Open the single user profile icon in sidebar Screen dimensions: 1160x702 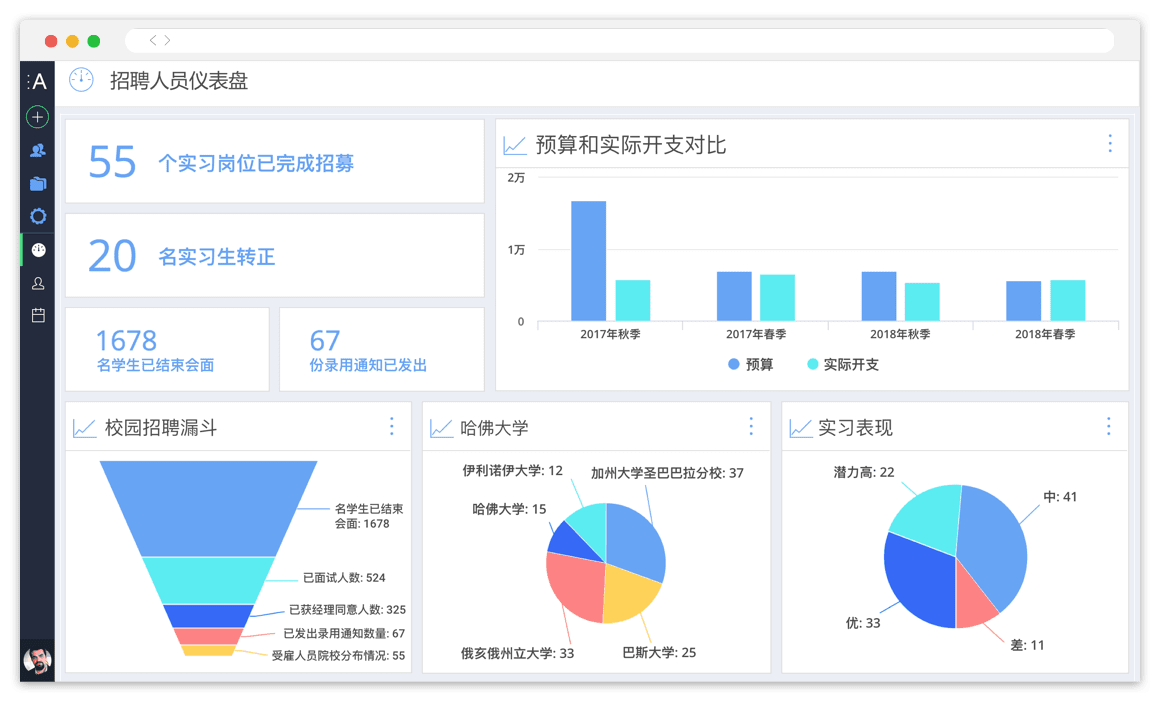pyautogui.click(x=38, y=283)
